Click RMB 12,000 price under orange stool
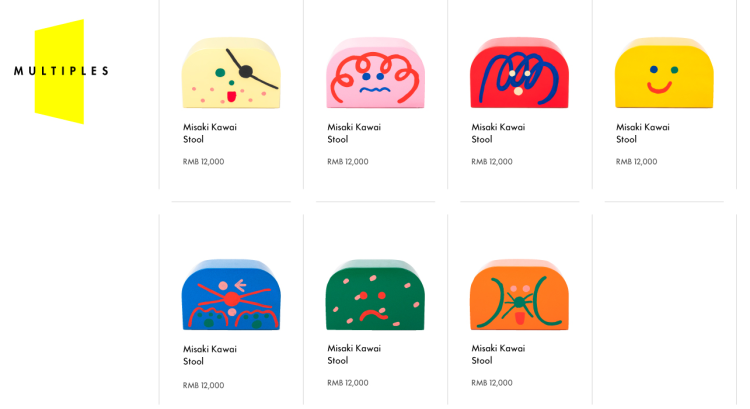This screenshot has width=750, height=409. [x=492, y=383]
